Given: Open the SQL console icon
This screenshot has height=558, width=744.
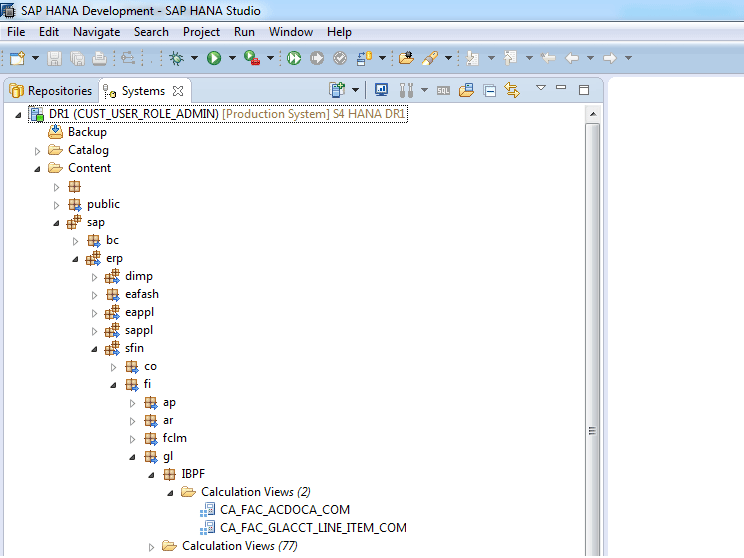Looking at the screenshot, I should point(443,91).
